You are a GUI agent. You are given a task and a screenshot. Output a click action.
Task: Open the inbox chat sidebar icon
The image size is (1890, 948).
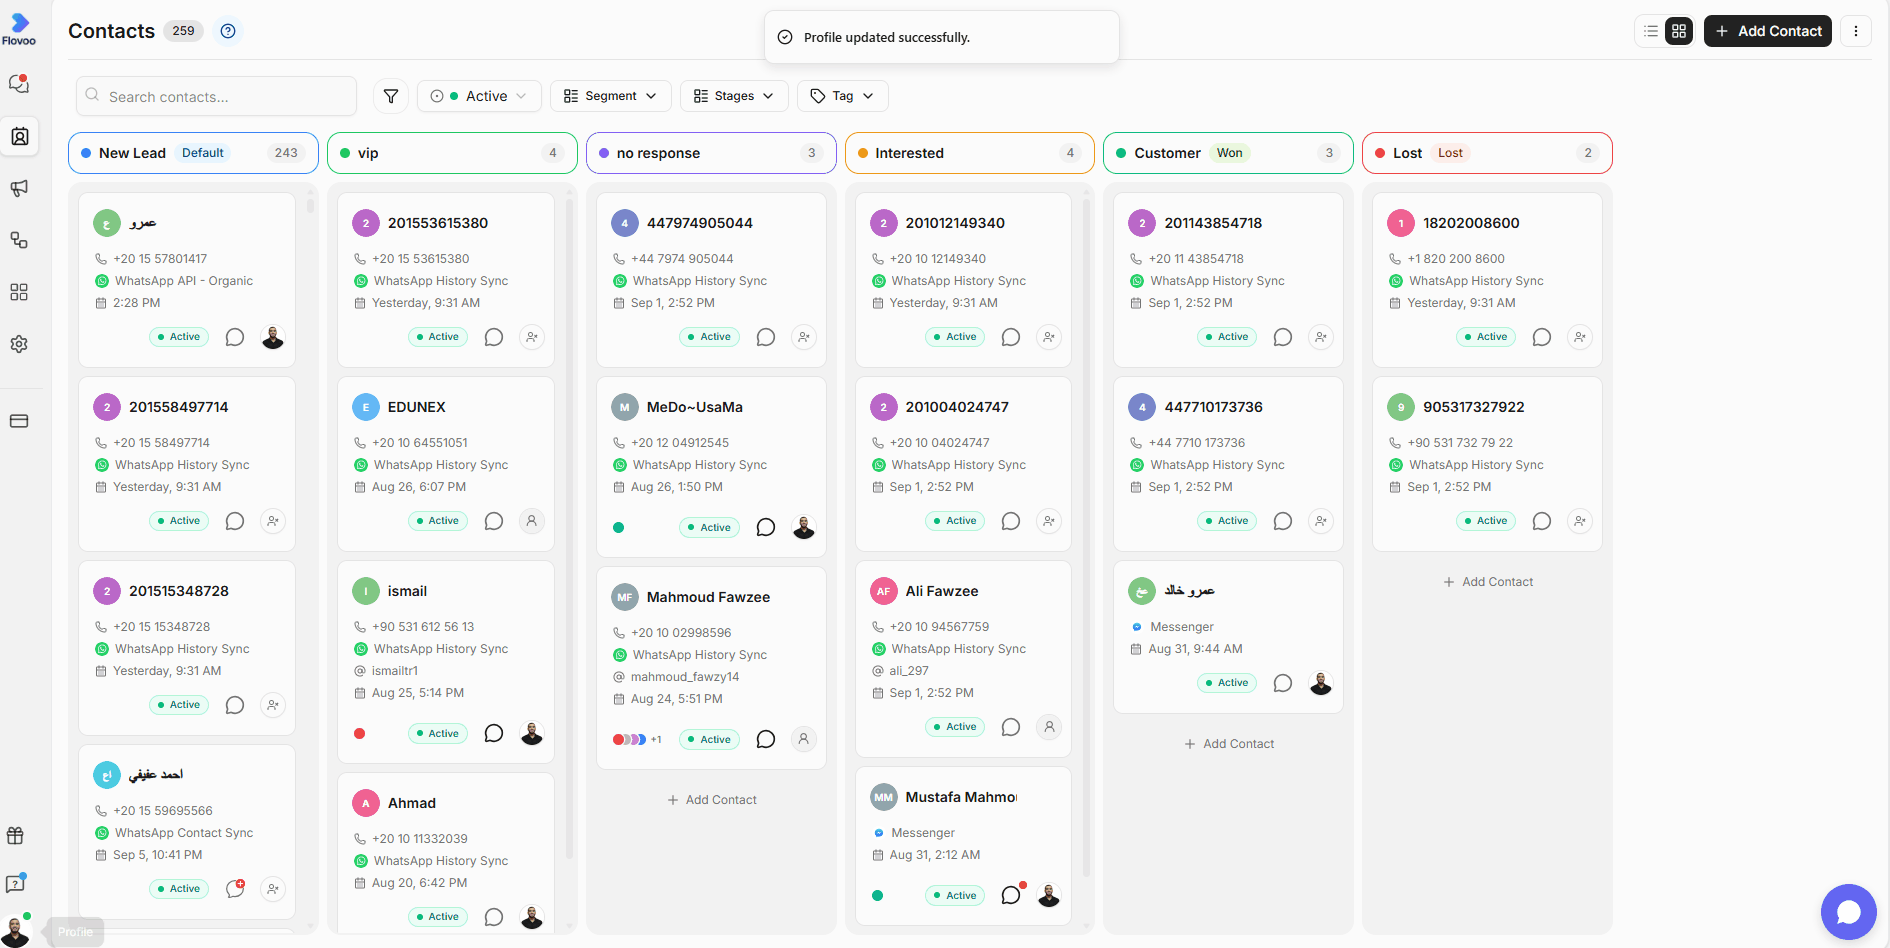[19, 84]
